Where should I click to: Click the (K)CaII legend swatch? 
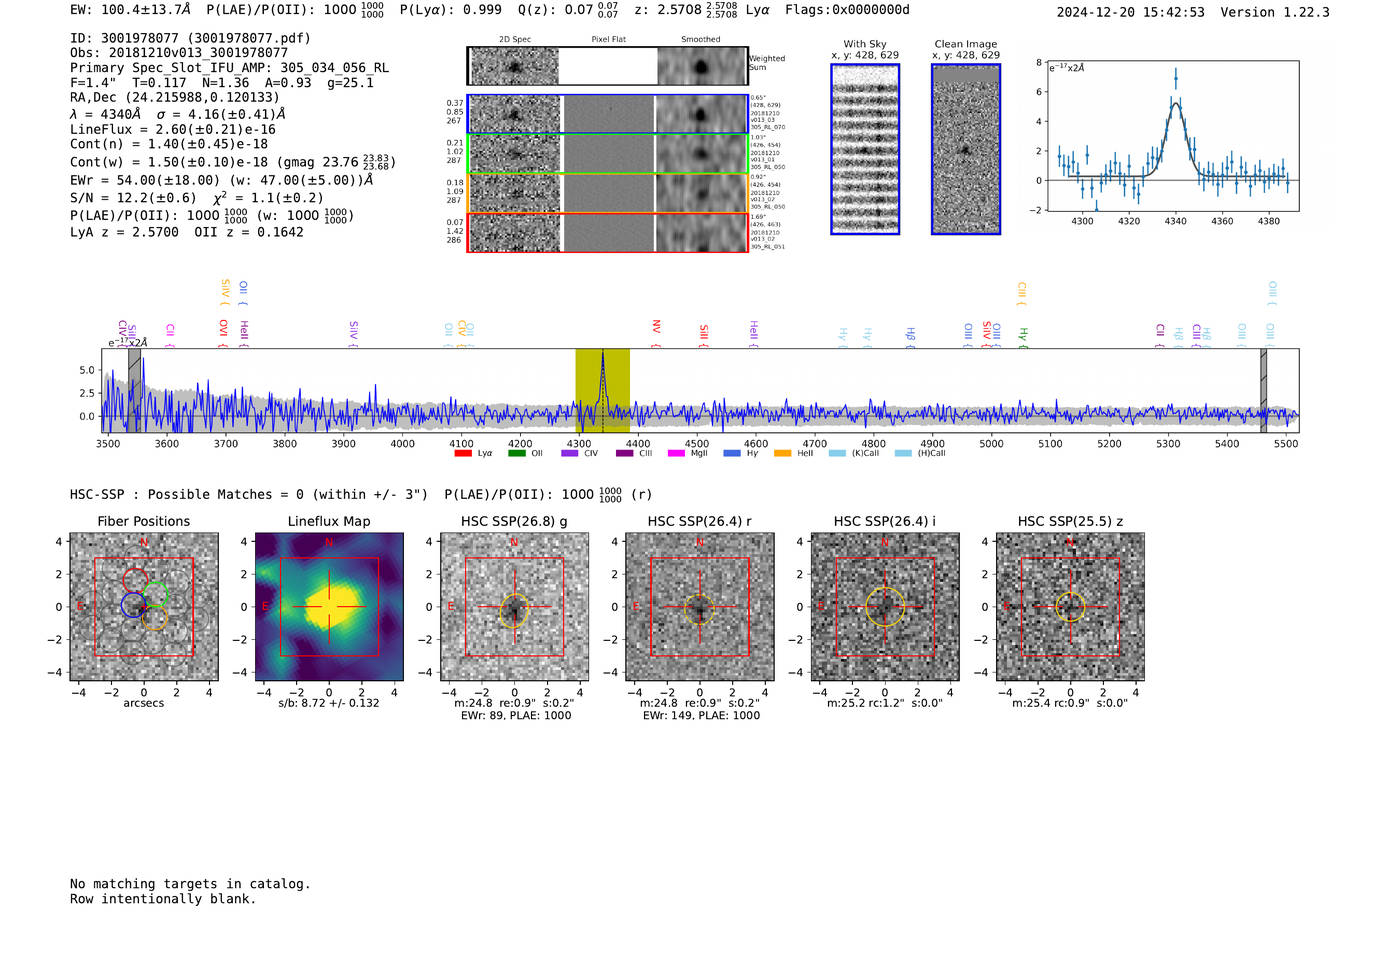(x=837, y=453)
